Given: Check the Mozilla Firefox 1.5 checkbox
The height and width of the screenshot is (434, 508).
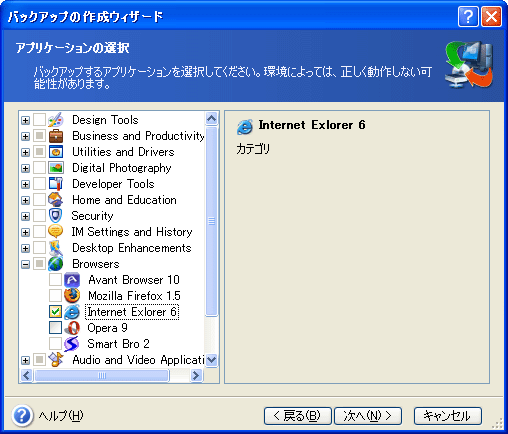Looking at the screenshot, I should (x=55, y=296).
